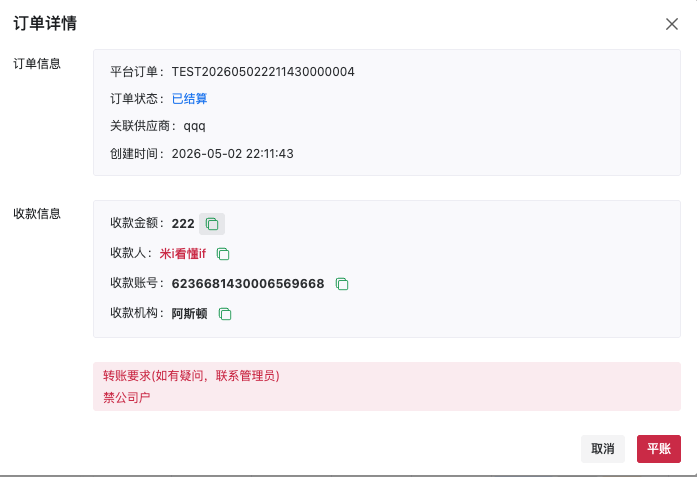The height and width of the screenshot is (477, 697).
Task: Click the 平台订单 field label
Action: coord(137,72)
